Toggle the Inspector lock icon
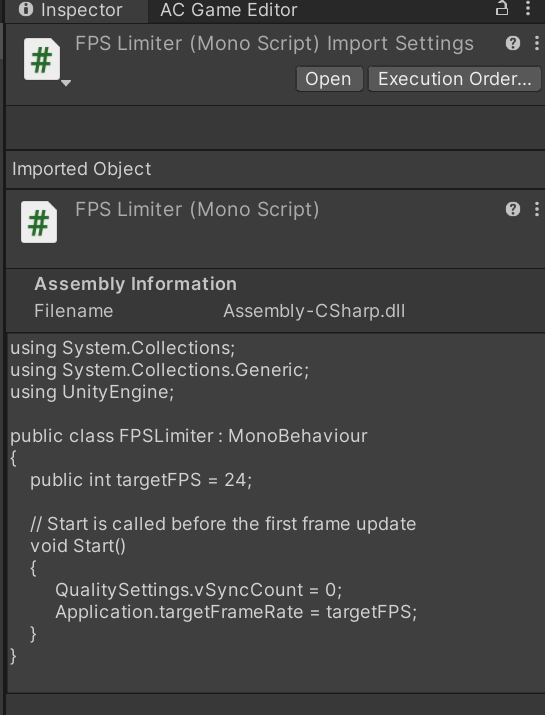 502,8
